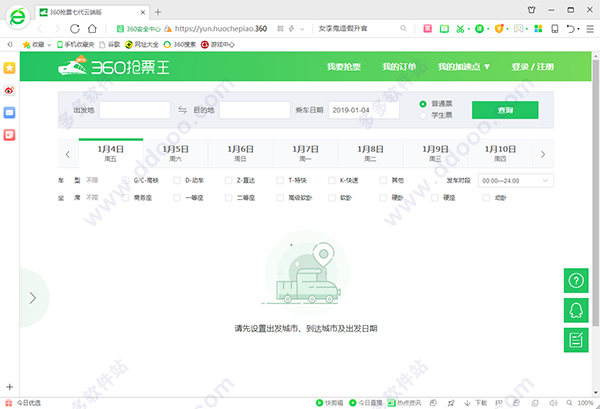Image resolution: width=600 pixels, height=409 pixels.
Task: Check the G/C-高铁 train type box
Action: (x=125, y=180)
